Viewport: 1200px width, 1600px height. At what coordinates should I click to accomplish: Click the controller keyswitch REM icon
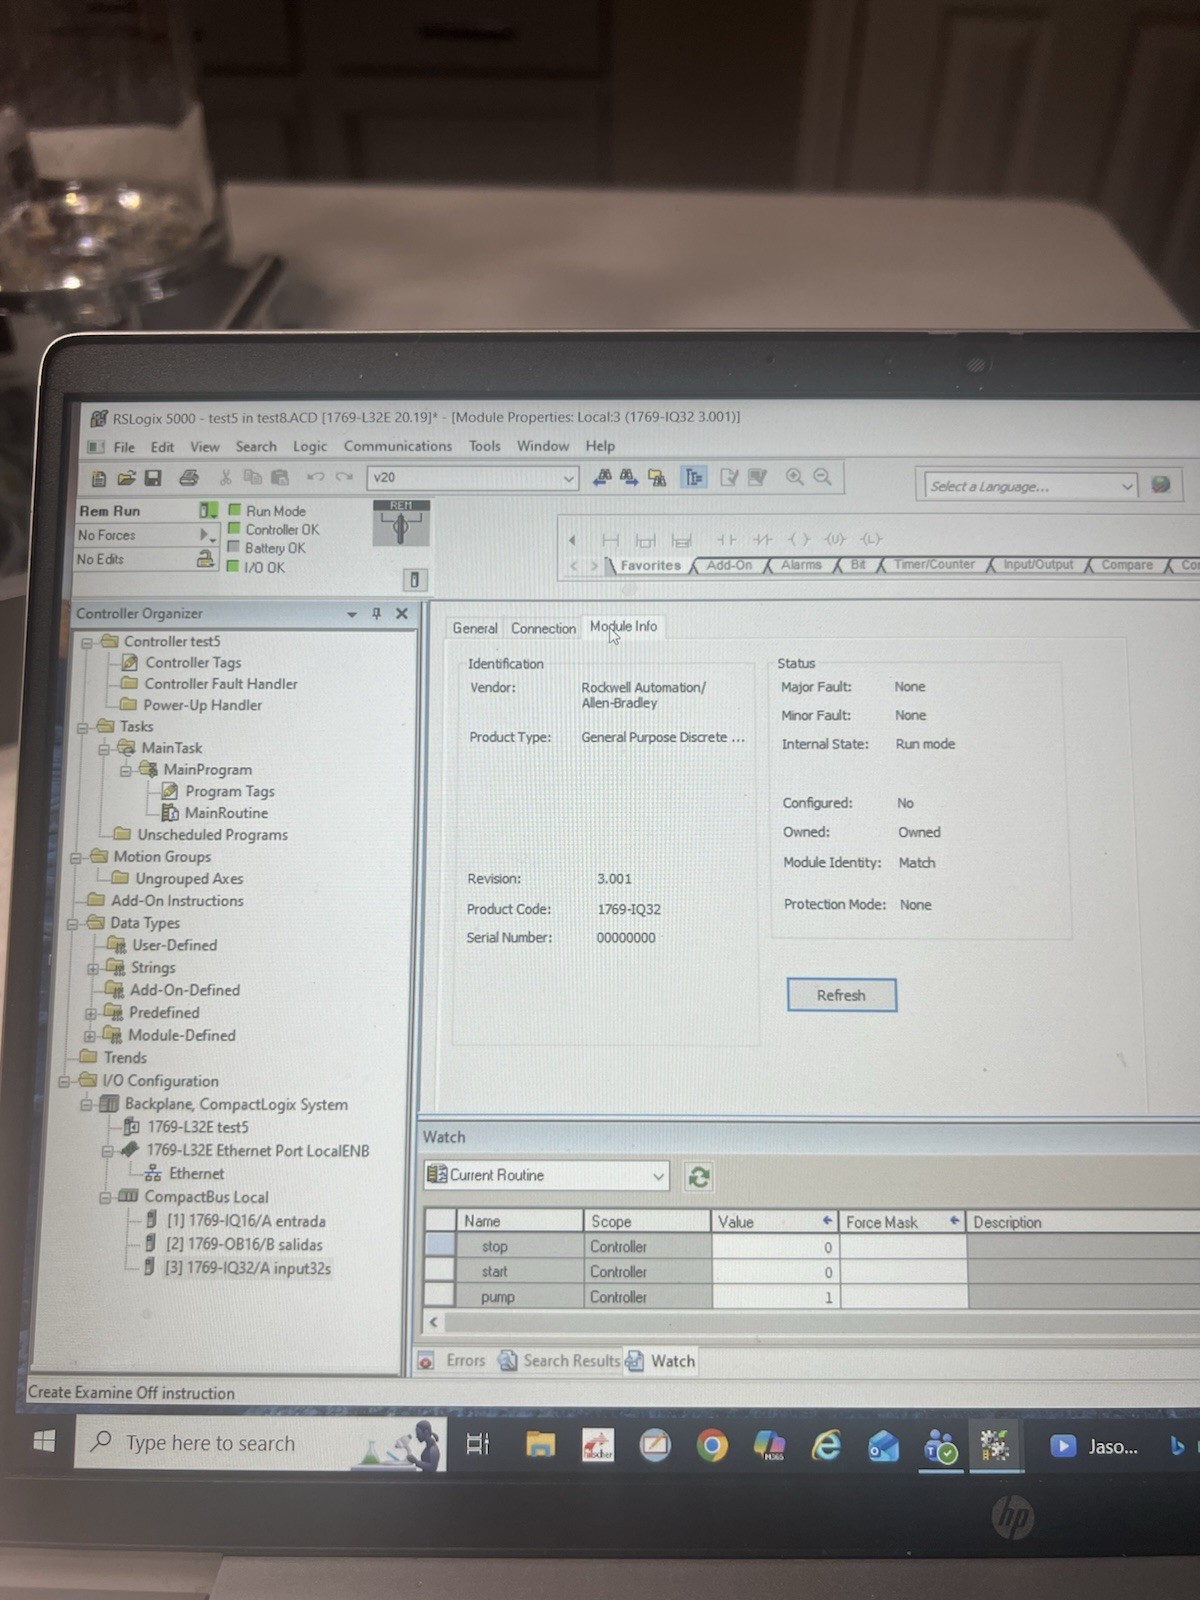click(x=401, y=523)
